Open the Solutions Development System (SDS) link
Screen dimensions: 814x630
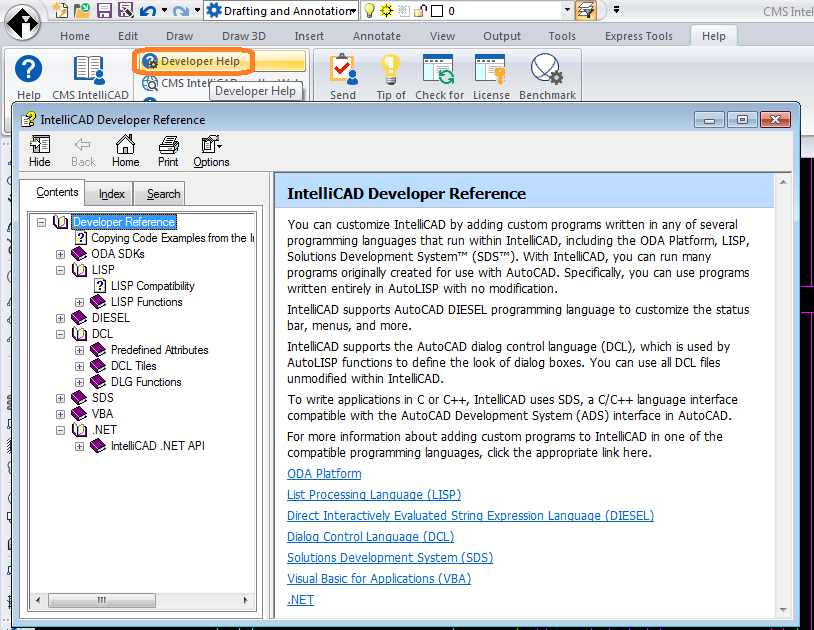click(x=390, y=558)
